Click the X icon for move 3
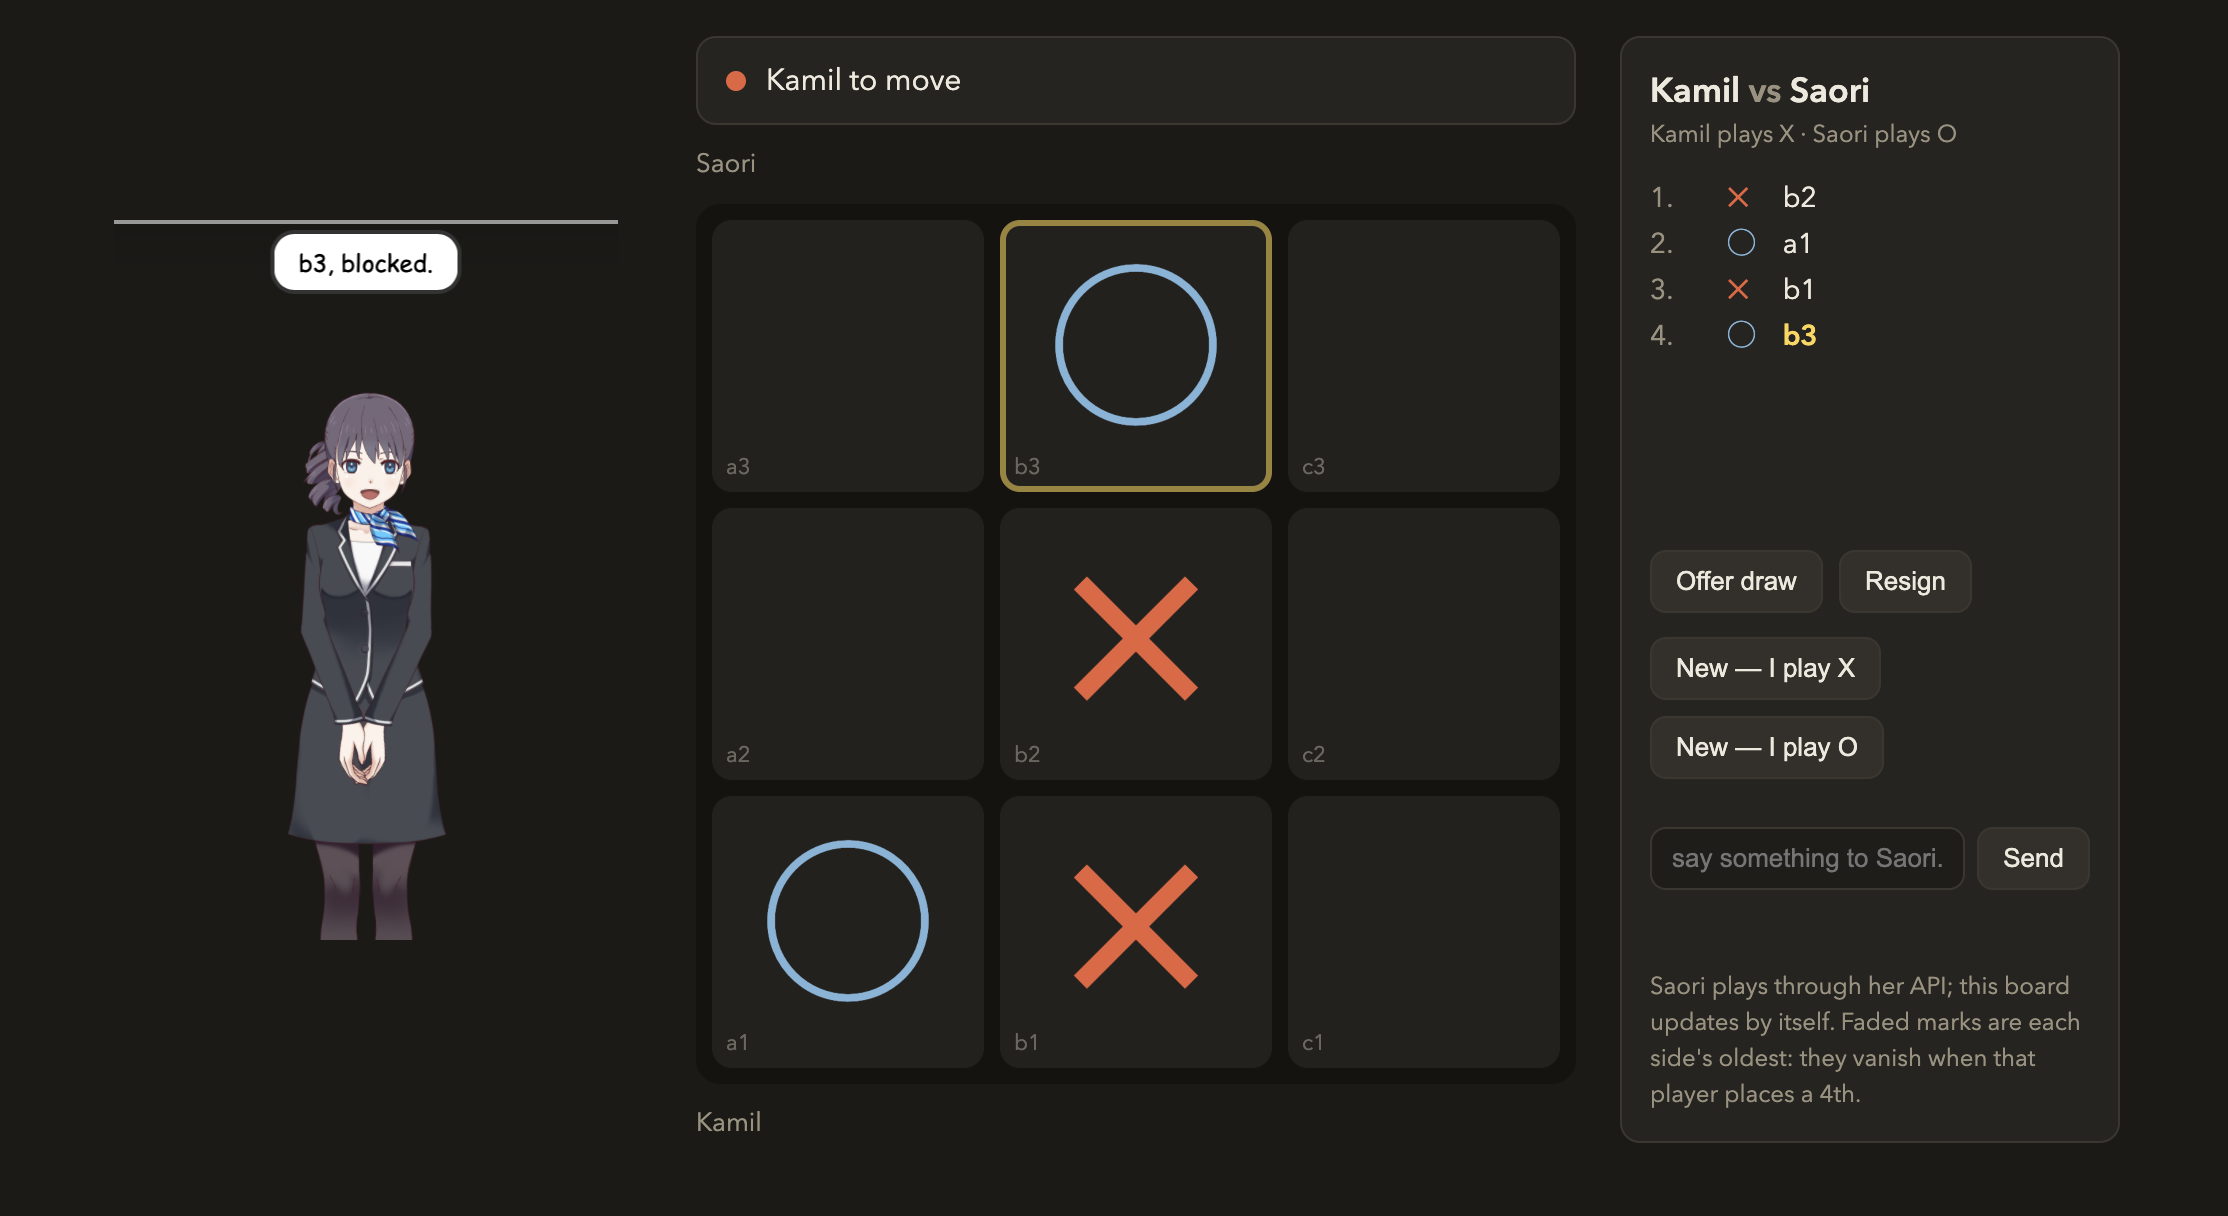The height and width of the screenshot is (1216, 2228). [x=1738, y=289]
